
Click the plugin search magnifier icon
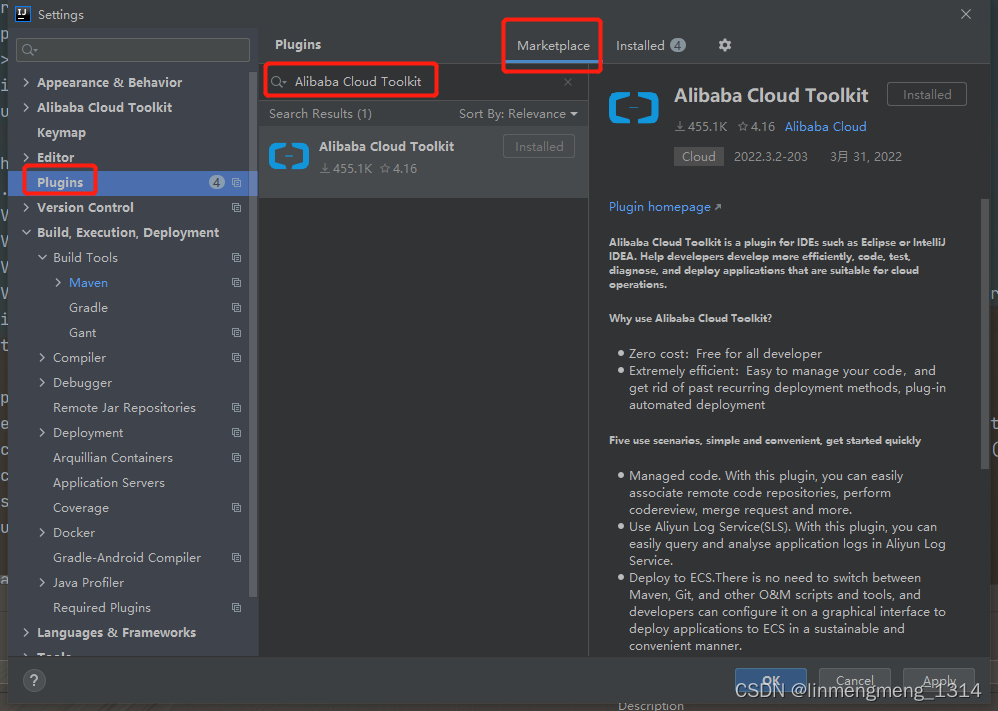click(x=278, y=82)
